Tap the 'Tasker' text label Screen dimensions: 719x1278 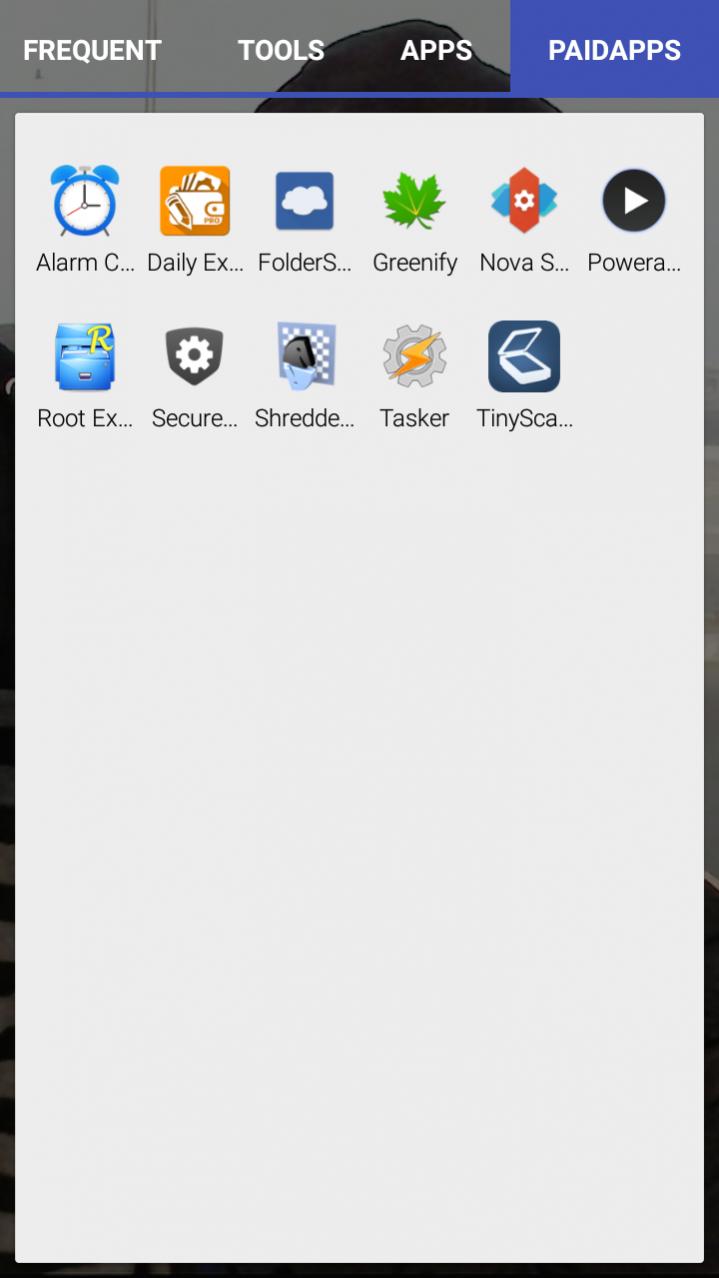(x=414, y=418)
